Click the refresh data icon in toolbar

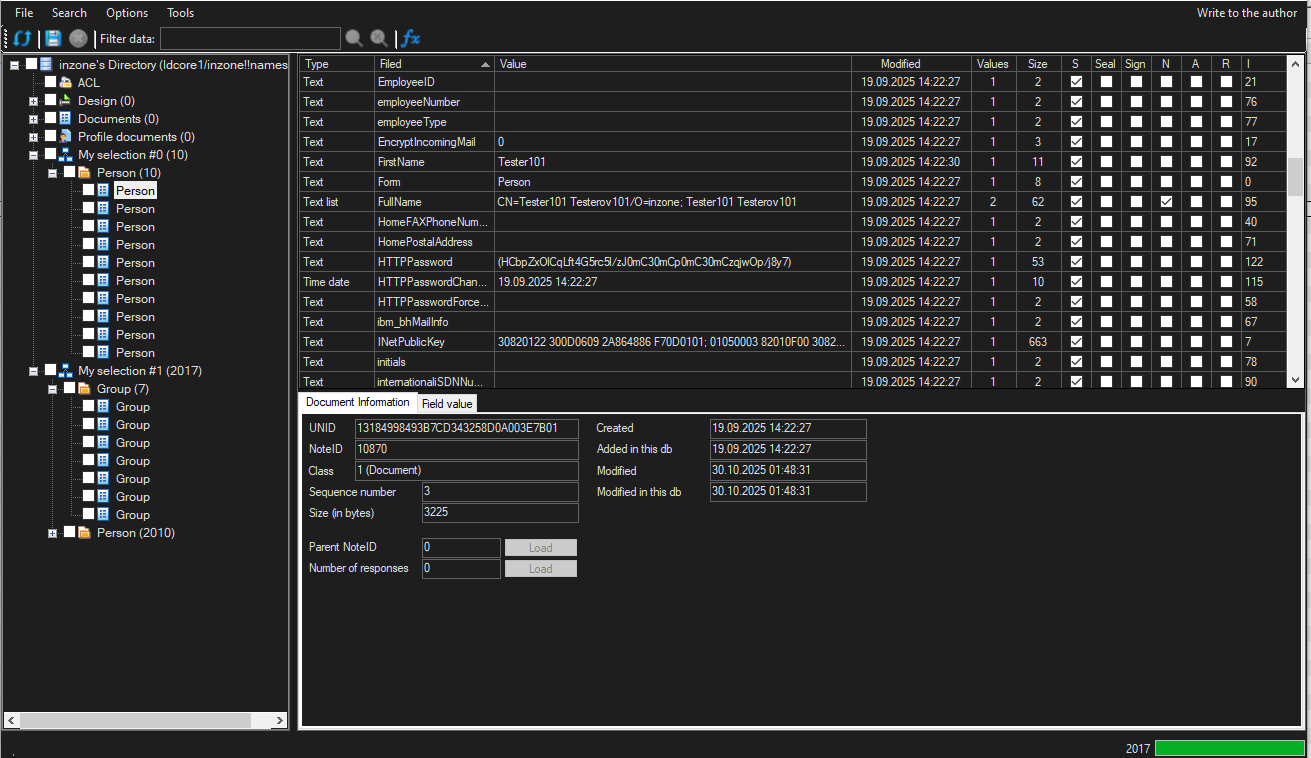[x=21, y=38]
